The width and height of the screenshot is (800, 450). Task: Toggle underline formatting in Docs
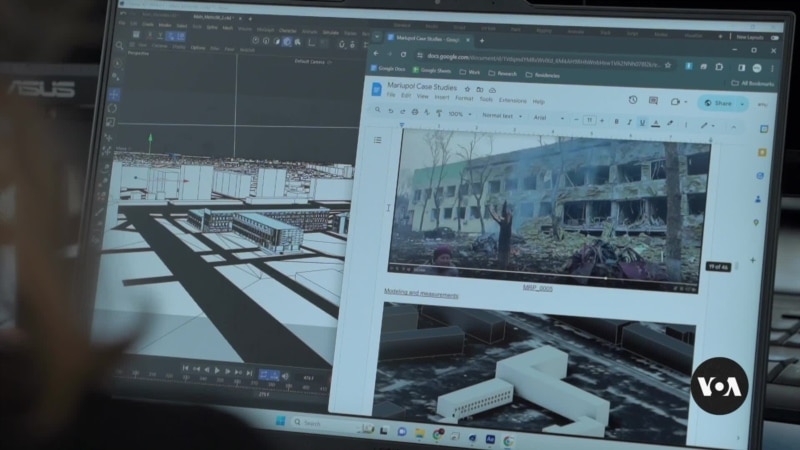[x=642, y=122]
